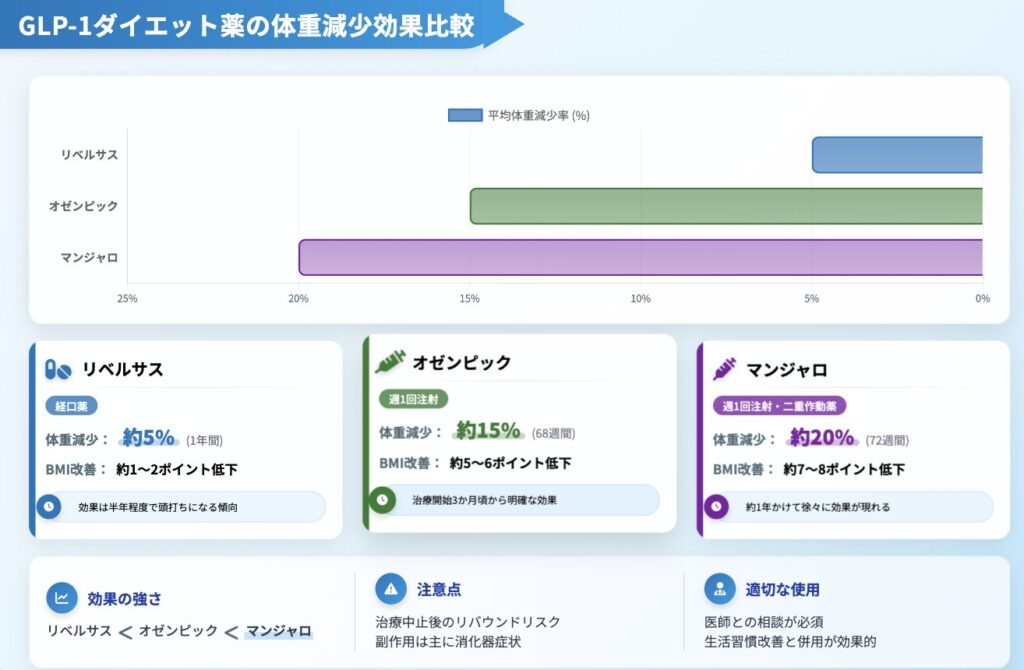Click the 約15% weight loss value

tap(488, 430)
